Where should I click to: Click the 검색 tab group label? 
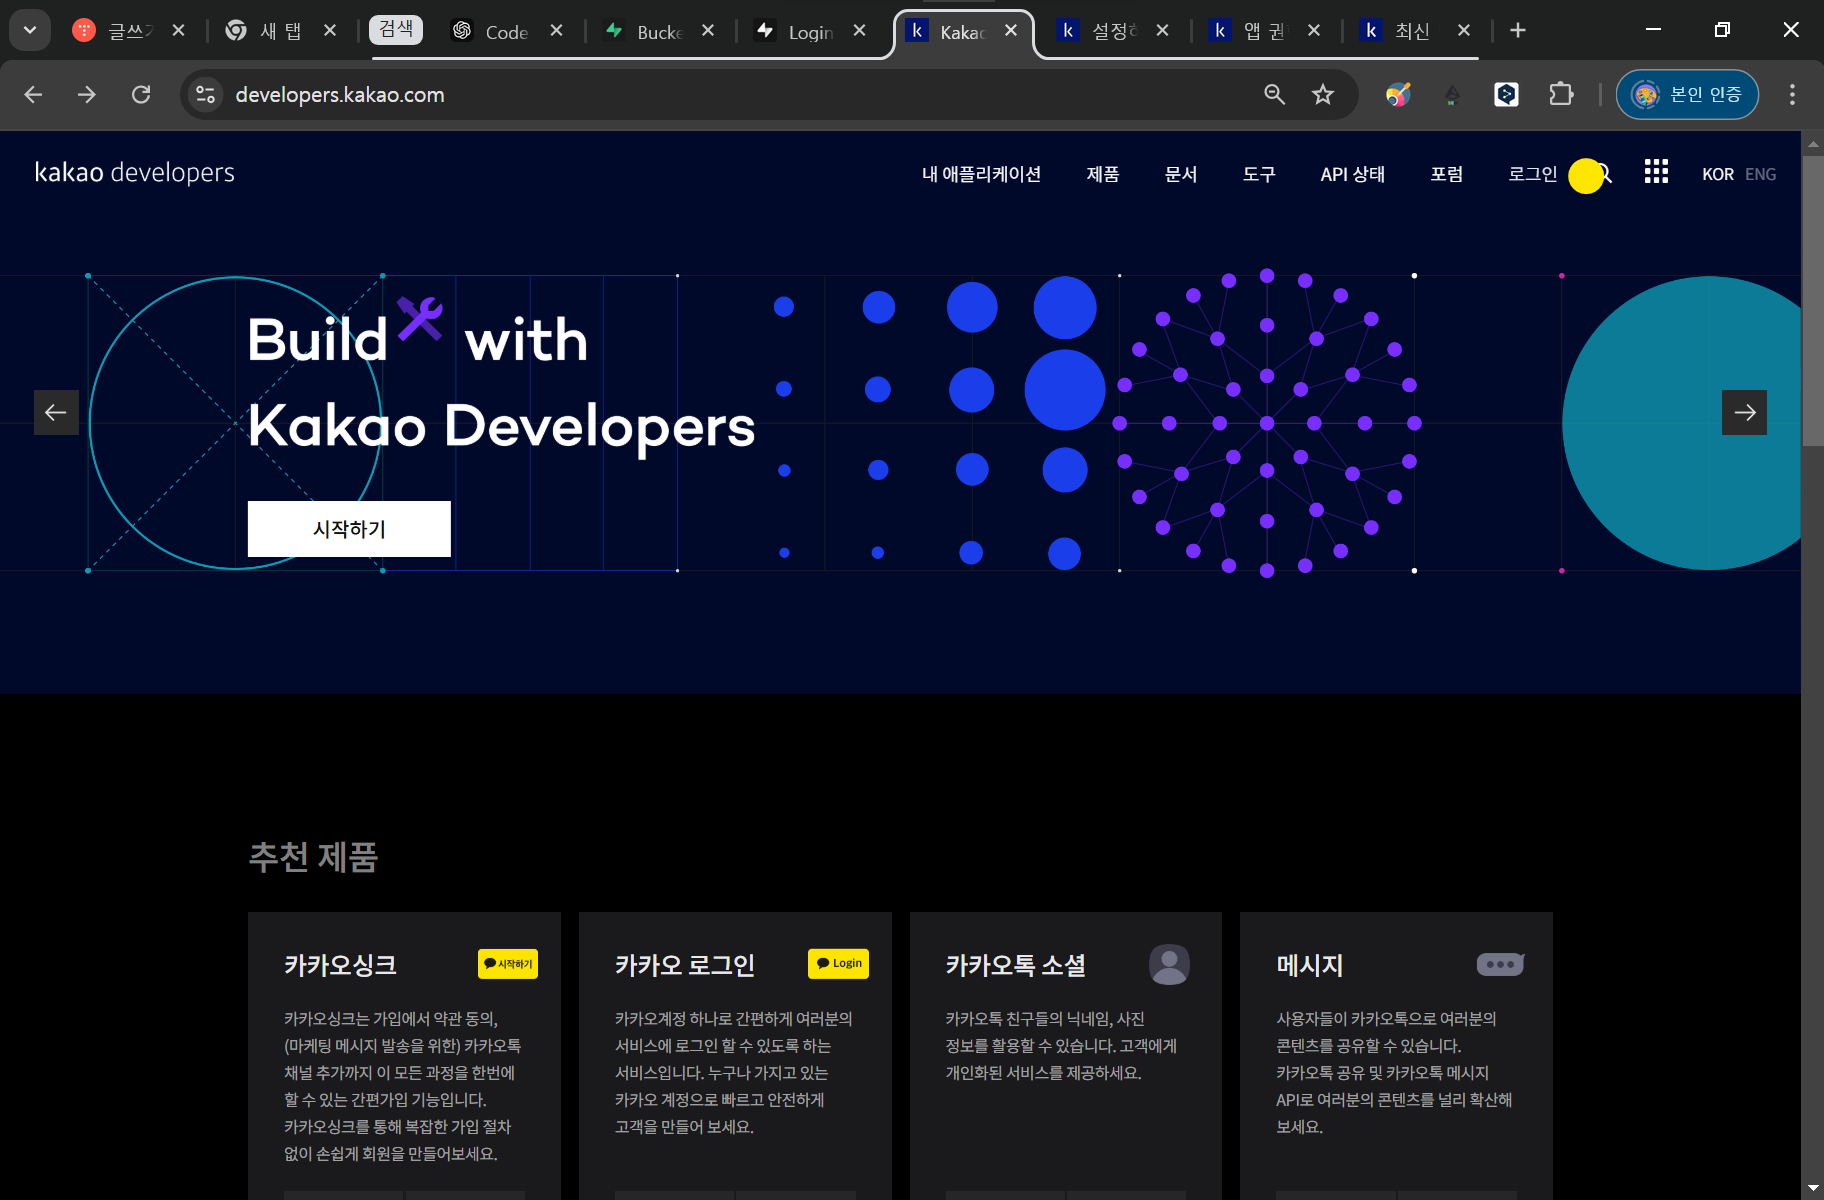tap(396, 29)
